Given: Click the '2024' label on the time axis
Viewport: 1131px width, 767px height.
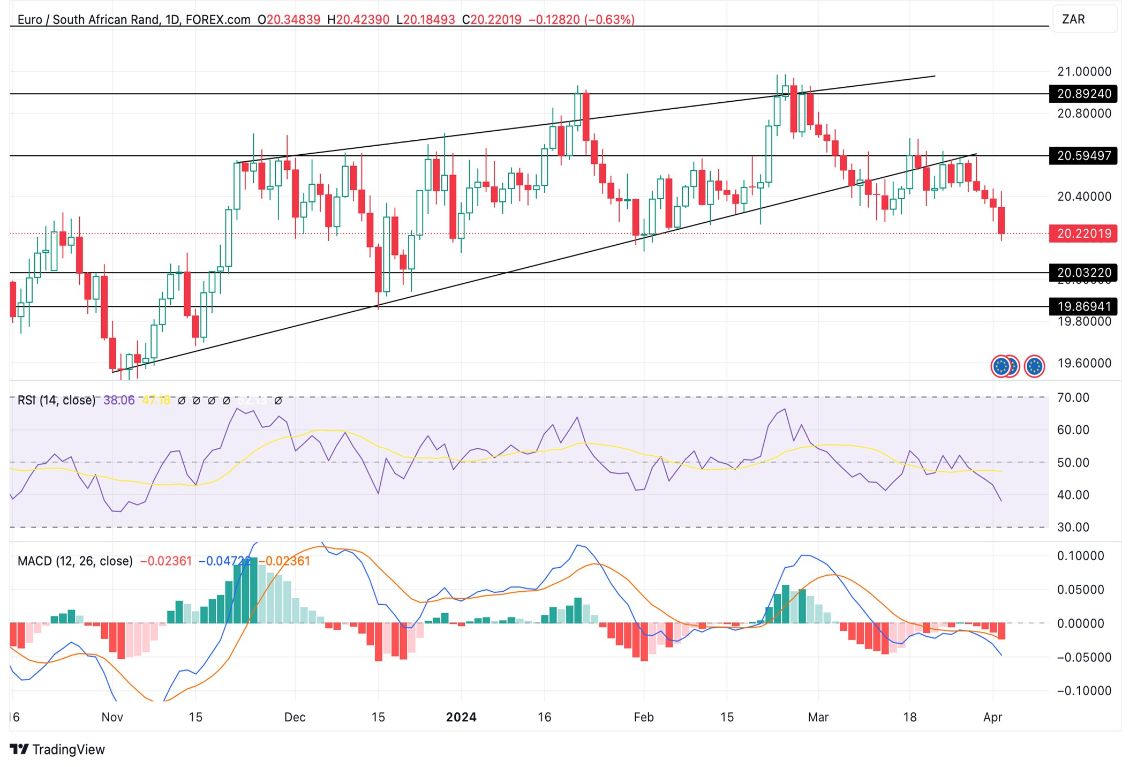Looking at the screenshot, I should 461,717.
